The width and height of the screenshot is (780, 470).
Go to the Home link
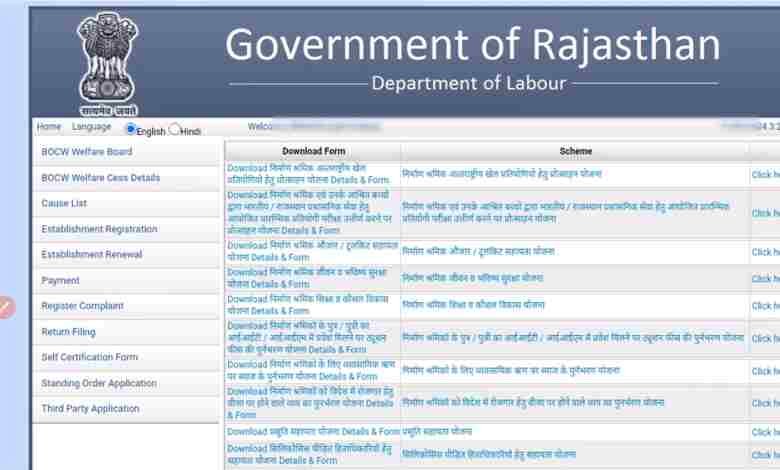(x=49, y=127)
